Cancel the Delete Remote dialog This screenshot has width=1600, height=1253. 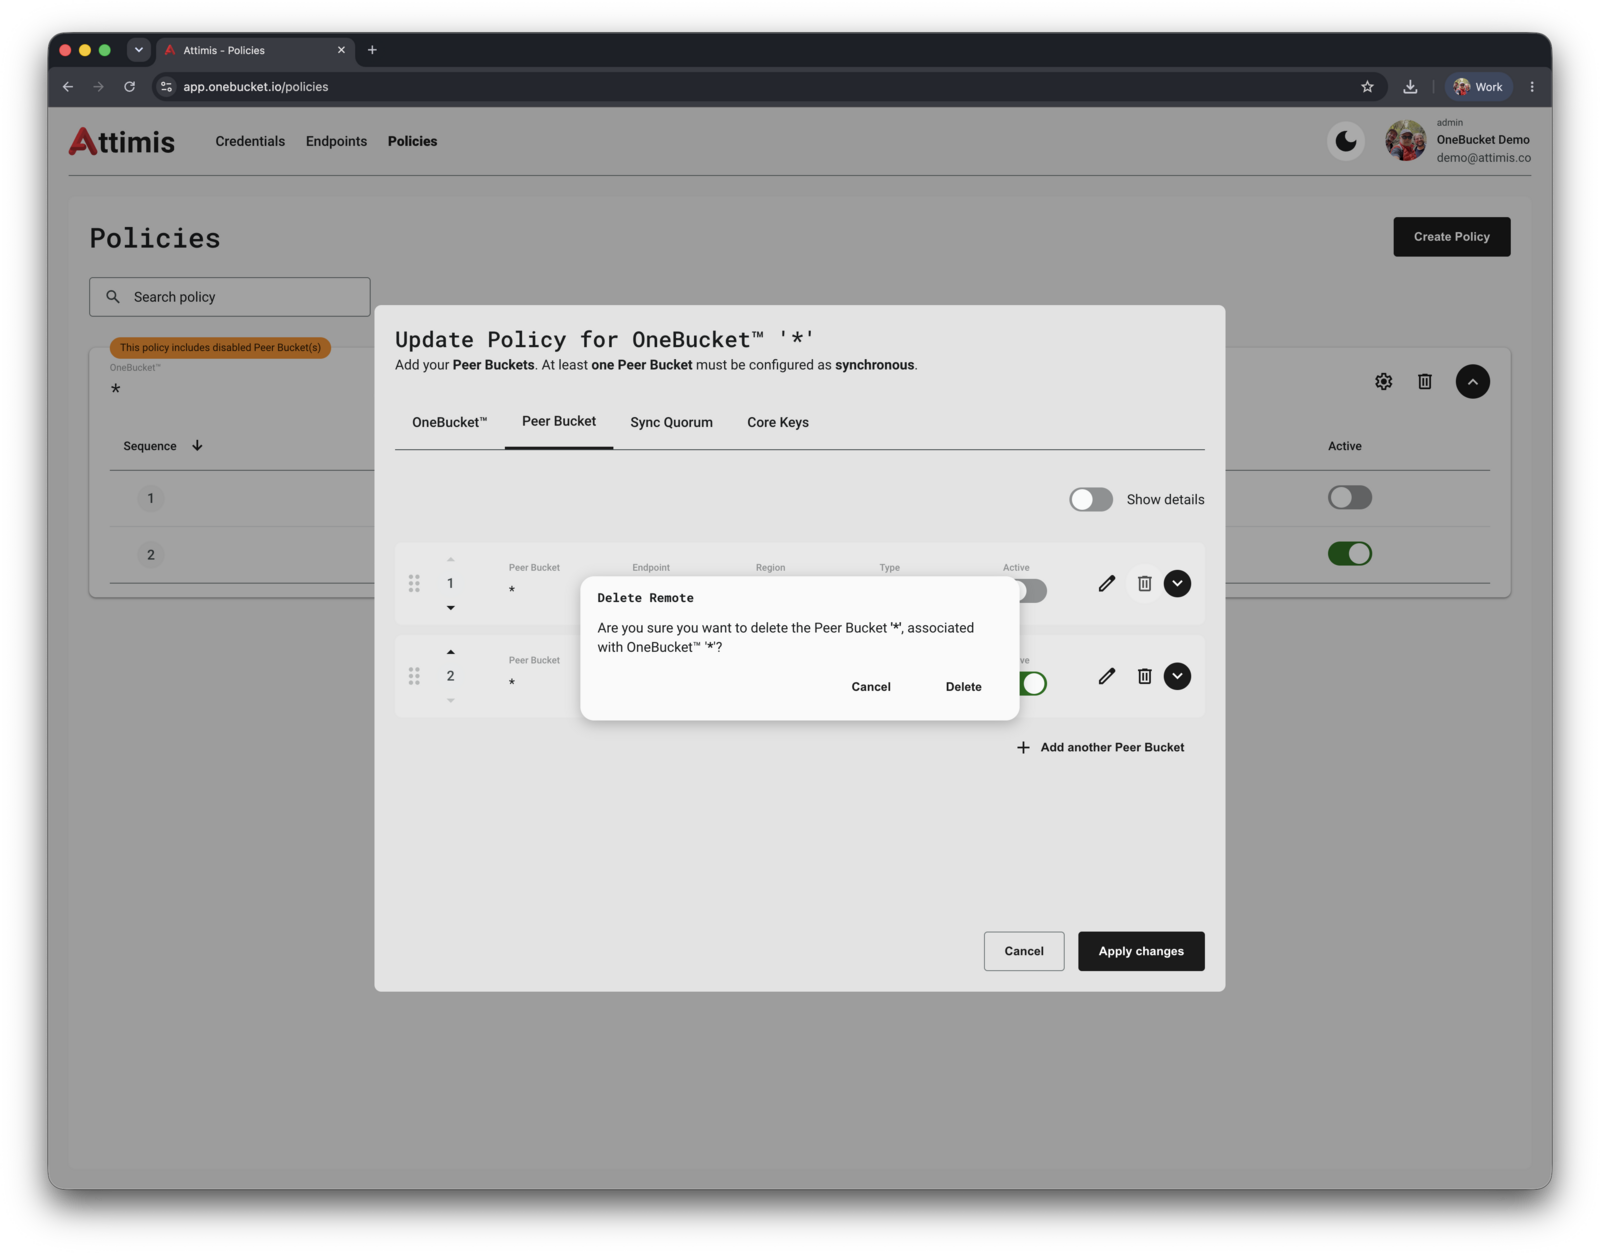(871, 687)
